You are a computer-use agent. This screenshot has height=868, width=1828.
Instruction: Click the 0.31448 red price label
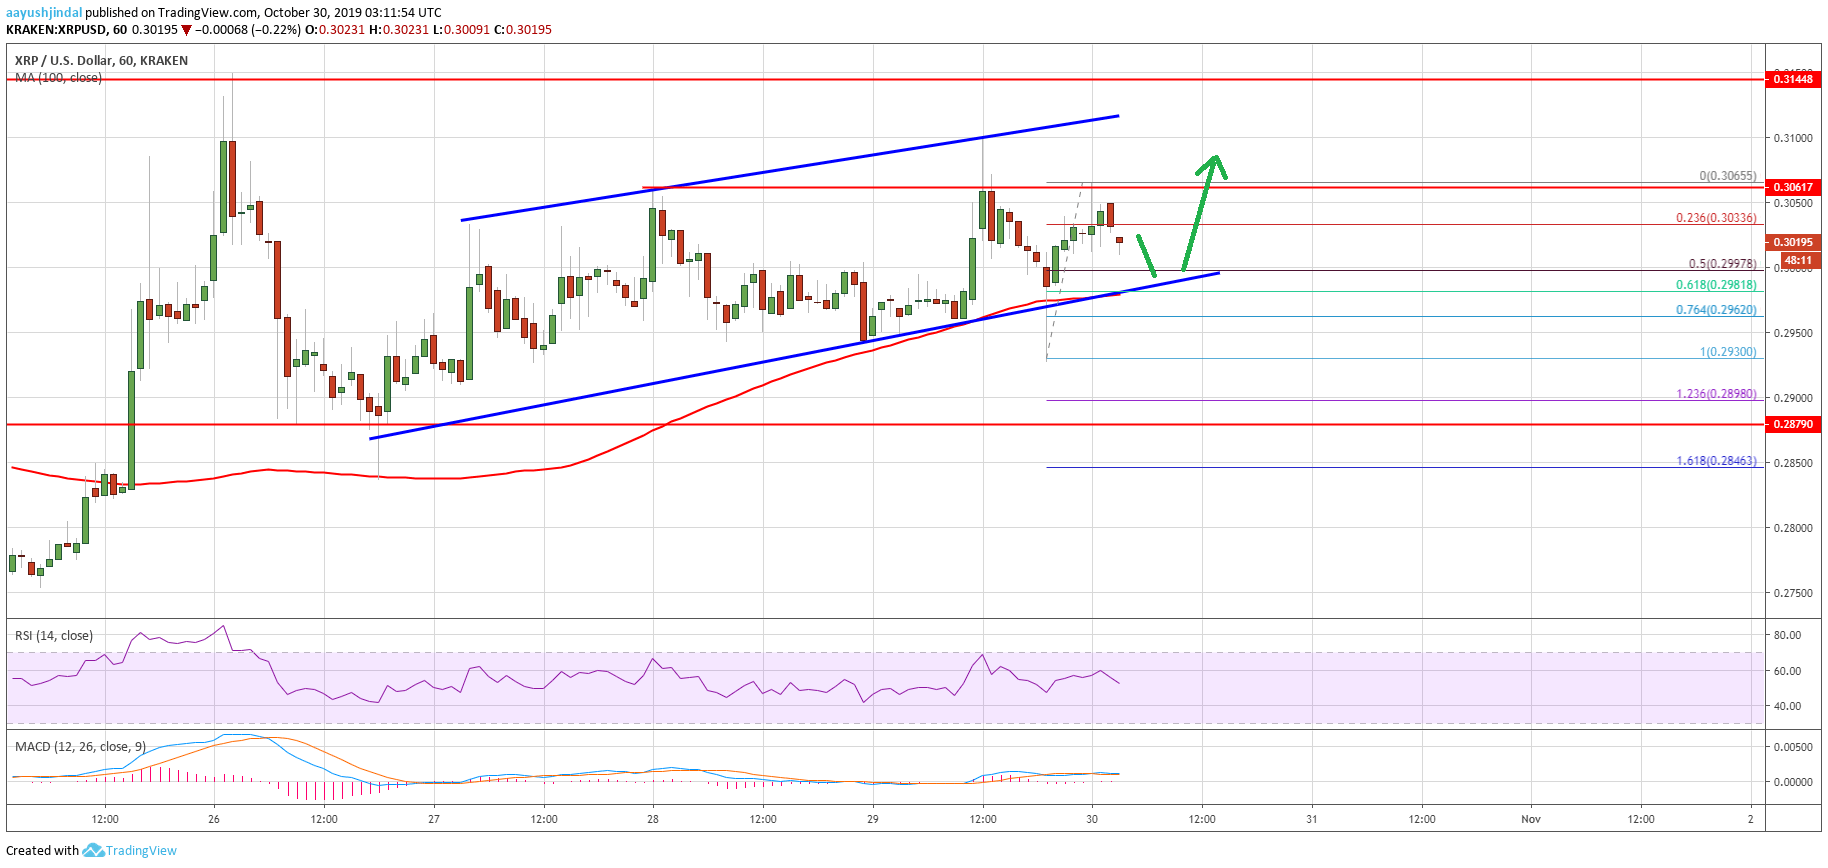pyautogui.click(x=1793, y=79)
